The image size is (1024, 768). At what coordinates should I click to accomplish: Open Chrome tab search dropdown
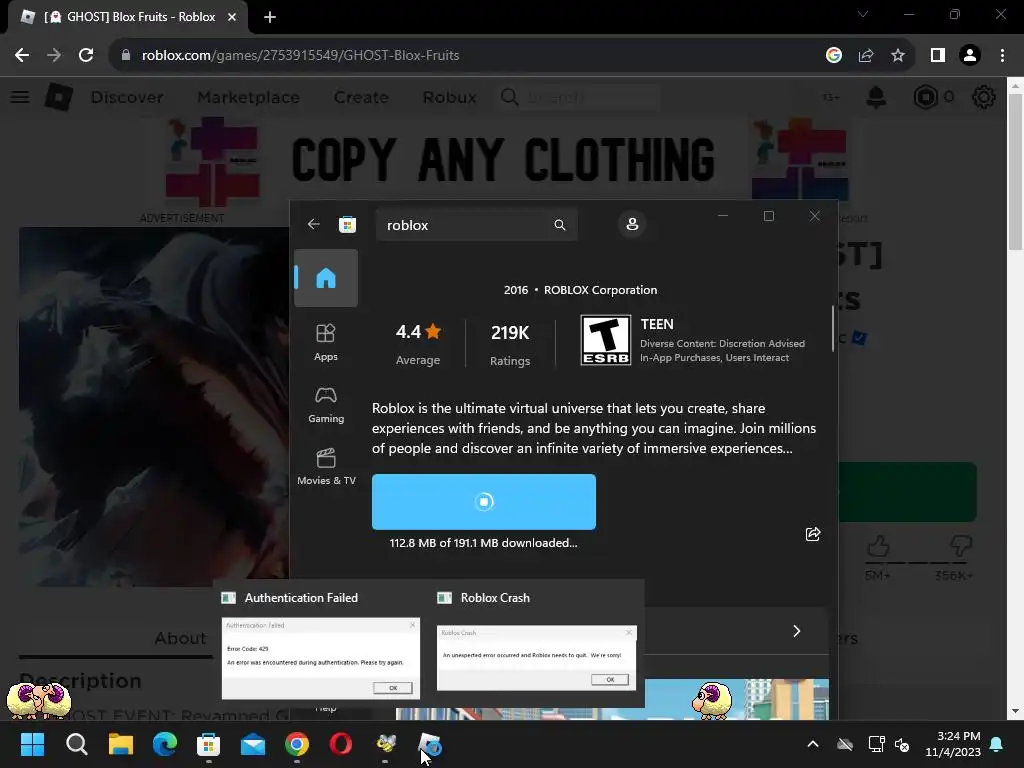[863, 14]
